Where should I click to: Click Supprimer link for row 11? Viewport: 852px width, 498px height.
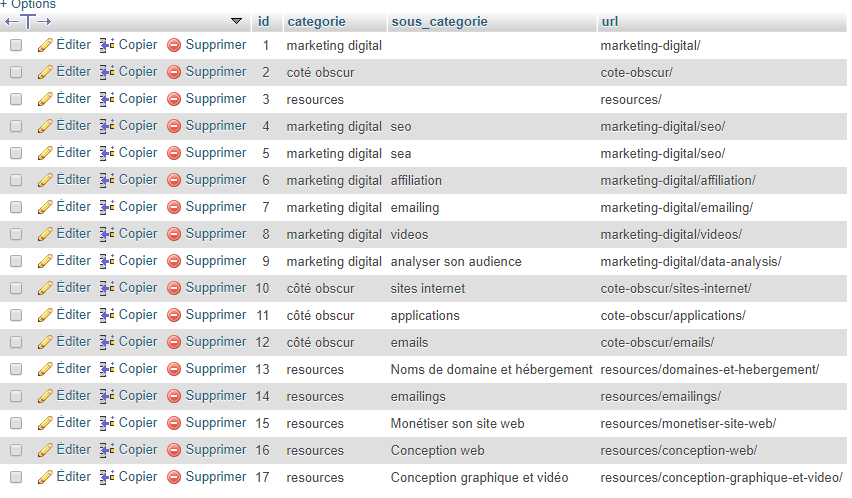[x=215, y=315]
